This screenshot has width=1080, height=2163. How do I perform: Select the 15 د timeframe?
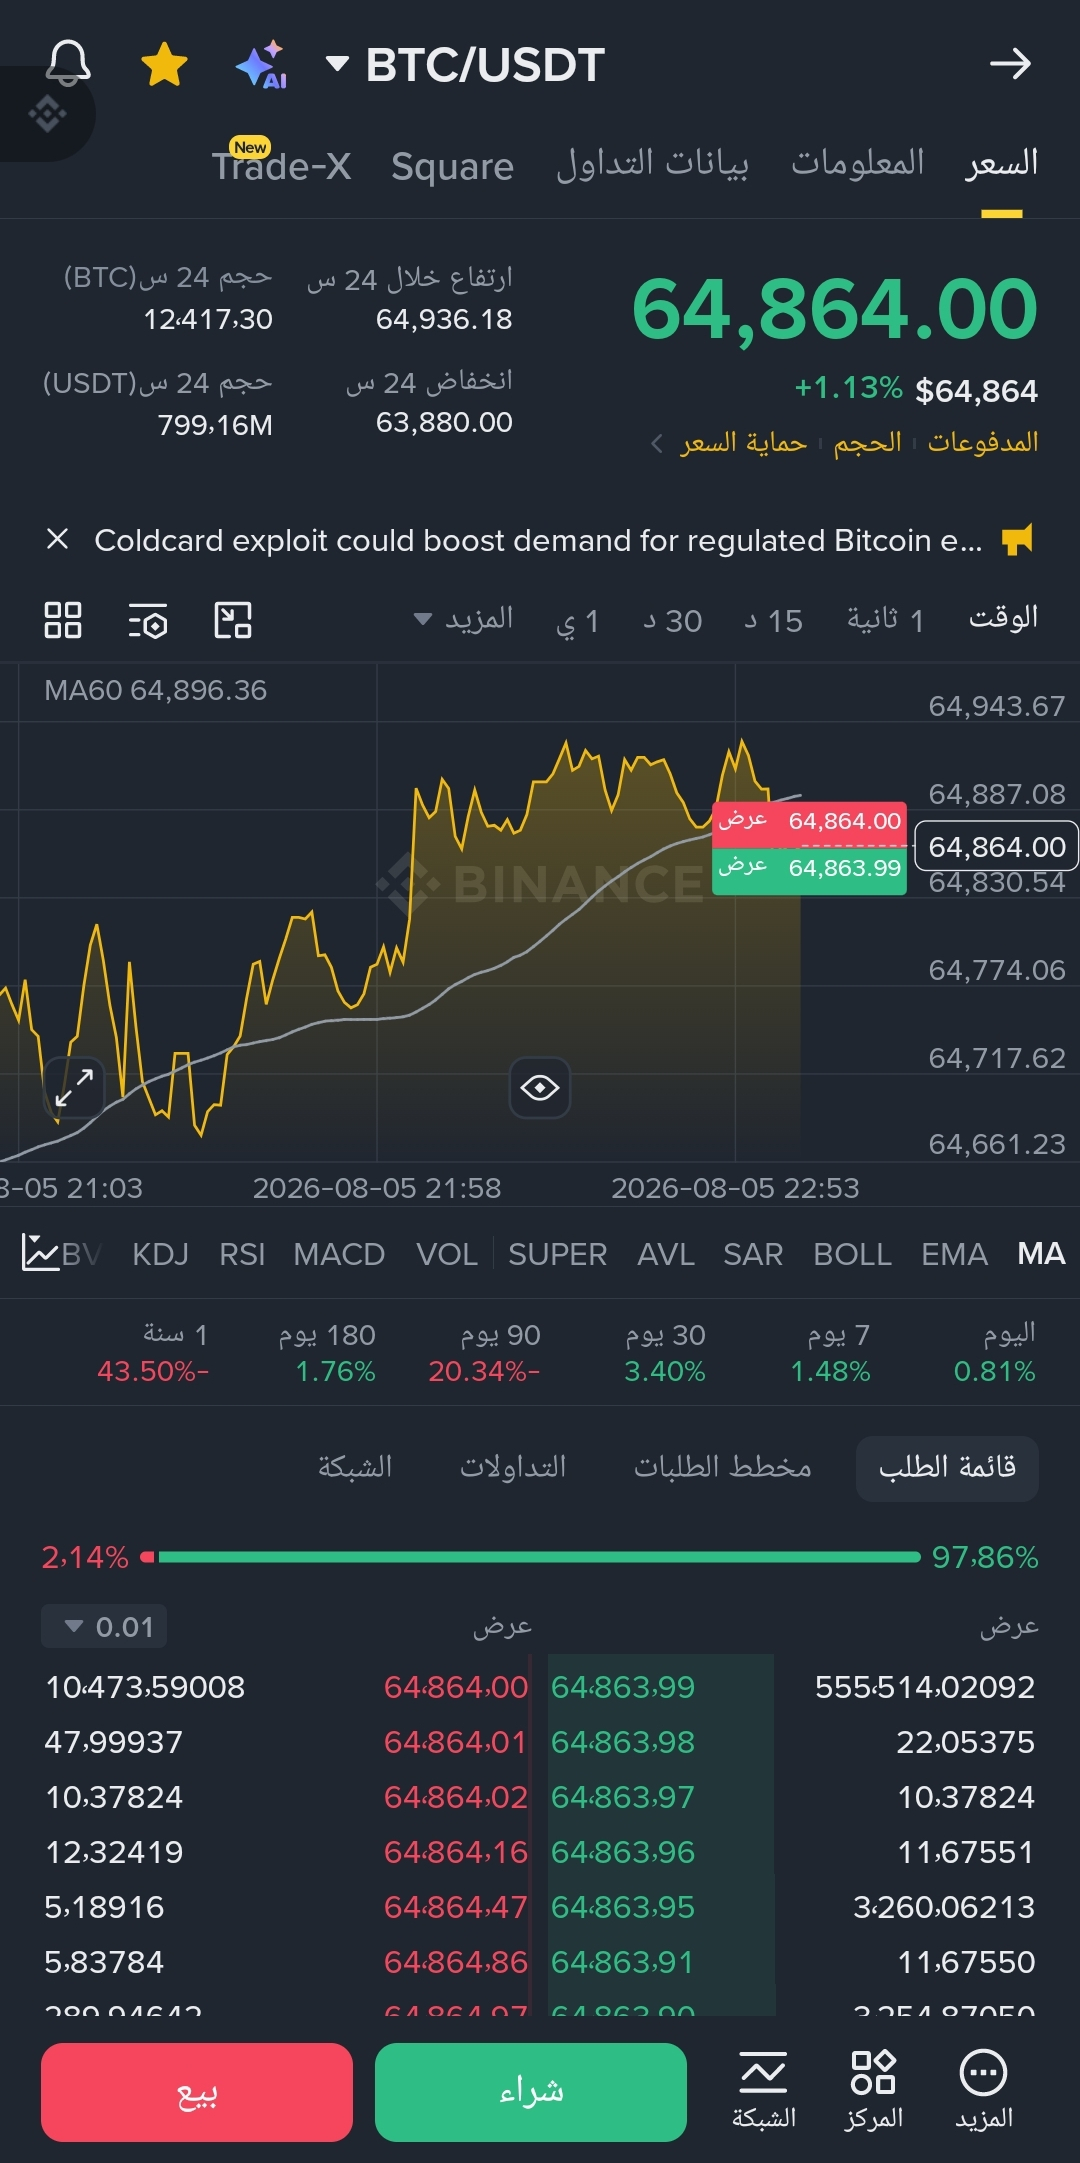pyautogui.click(x=773, y=621)
